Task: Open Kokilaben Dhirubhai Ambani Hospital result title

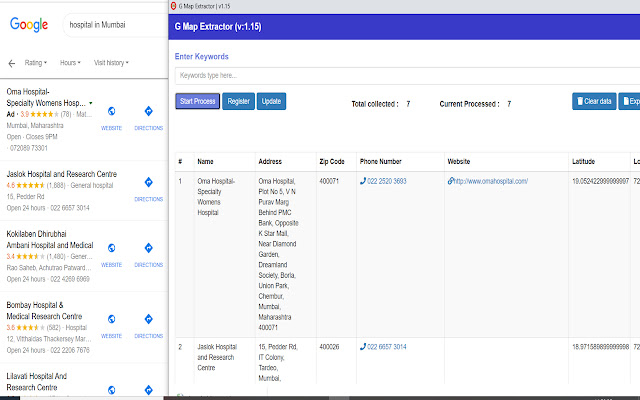Action: point(50,240)
